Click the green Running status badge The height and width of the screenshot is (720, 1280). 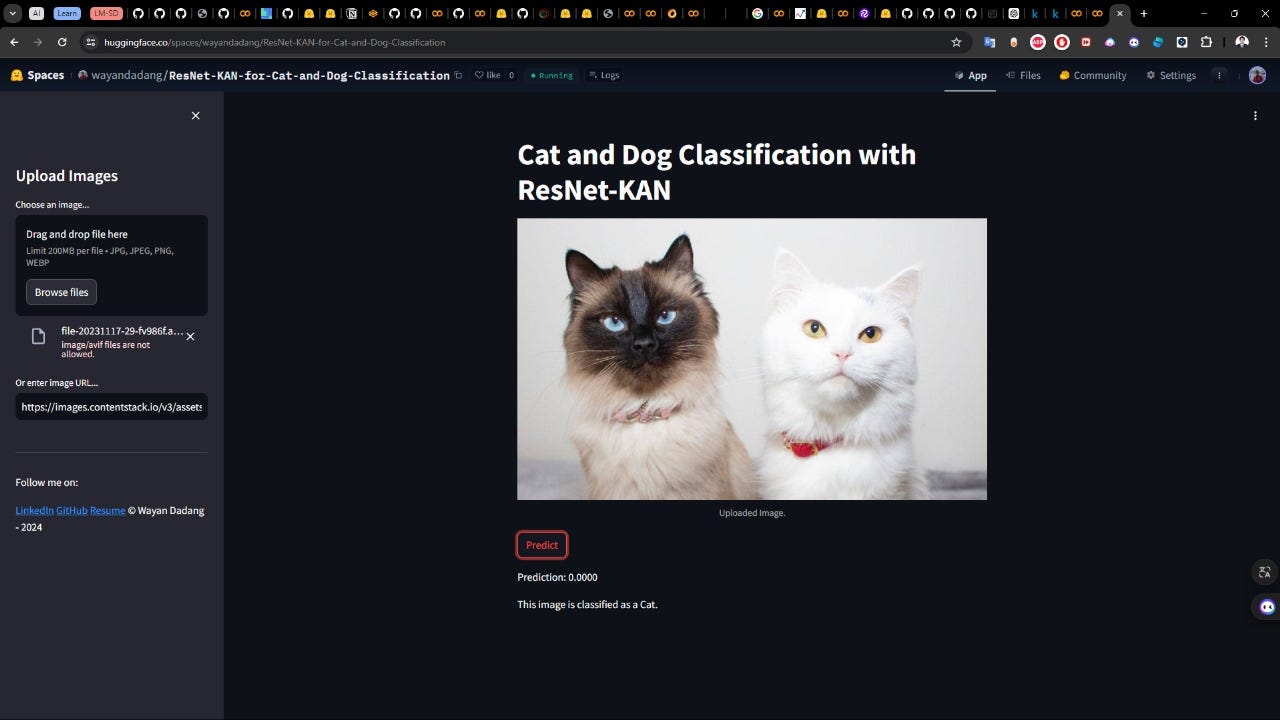[x=551, y=75]
